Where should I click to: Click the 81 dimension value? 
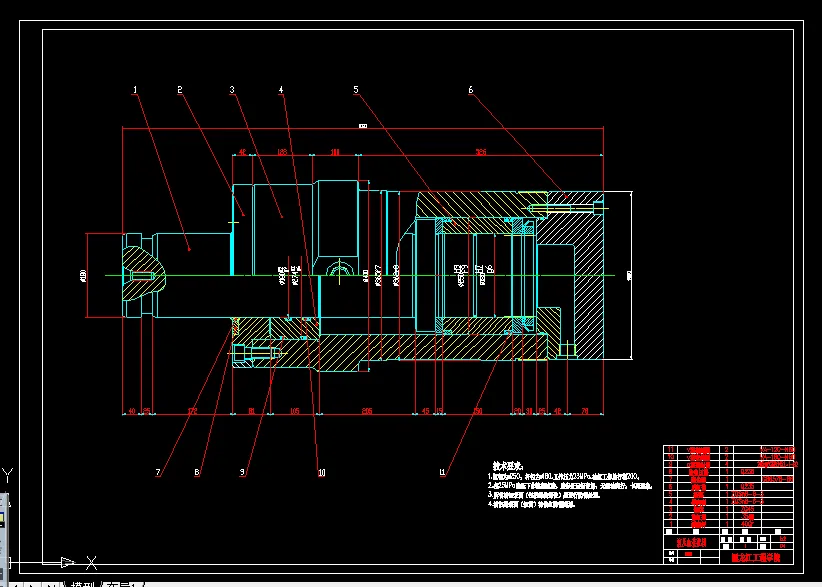252,411
